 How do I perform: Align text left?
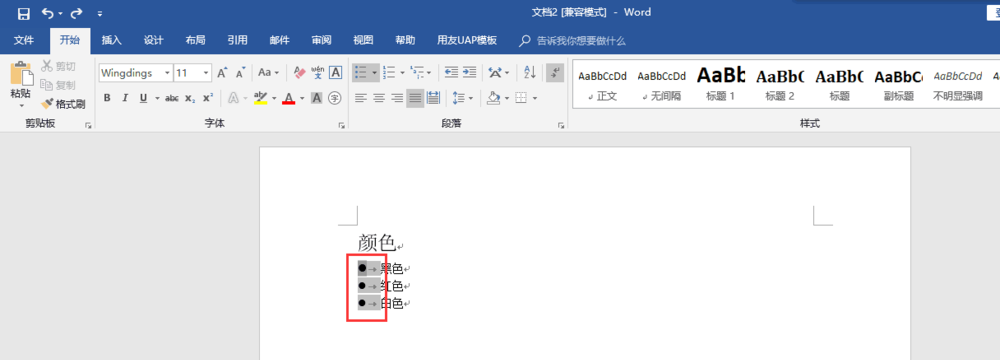pyautogui.click(x=361, y=98)
